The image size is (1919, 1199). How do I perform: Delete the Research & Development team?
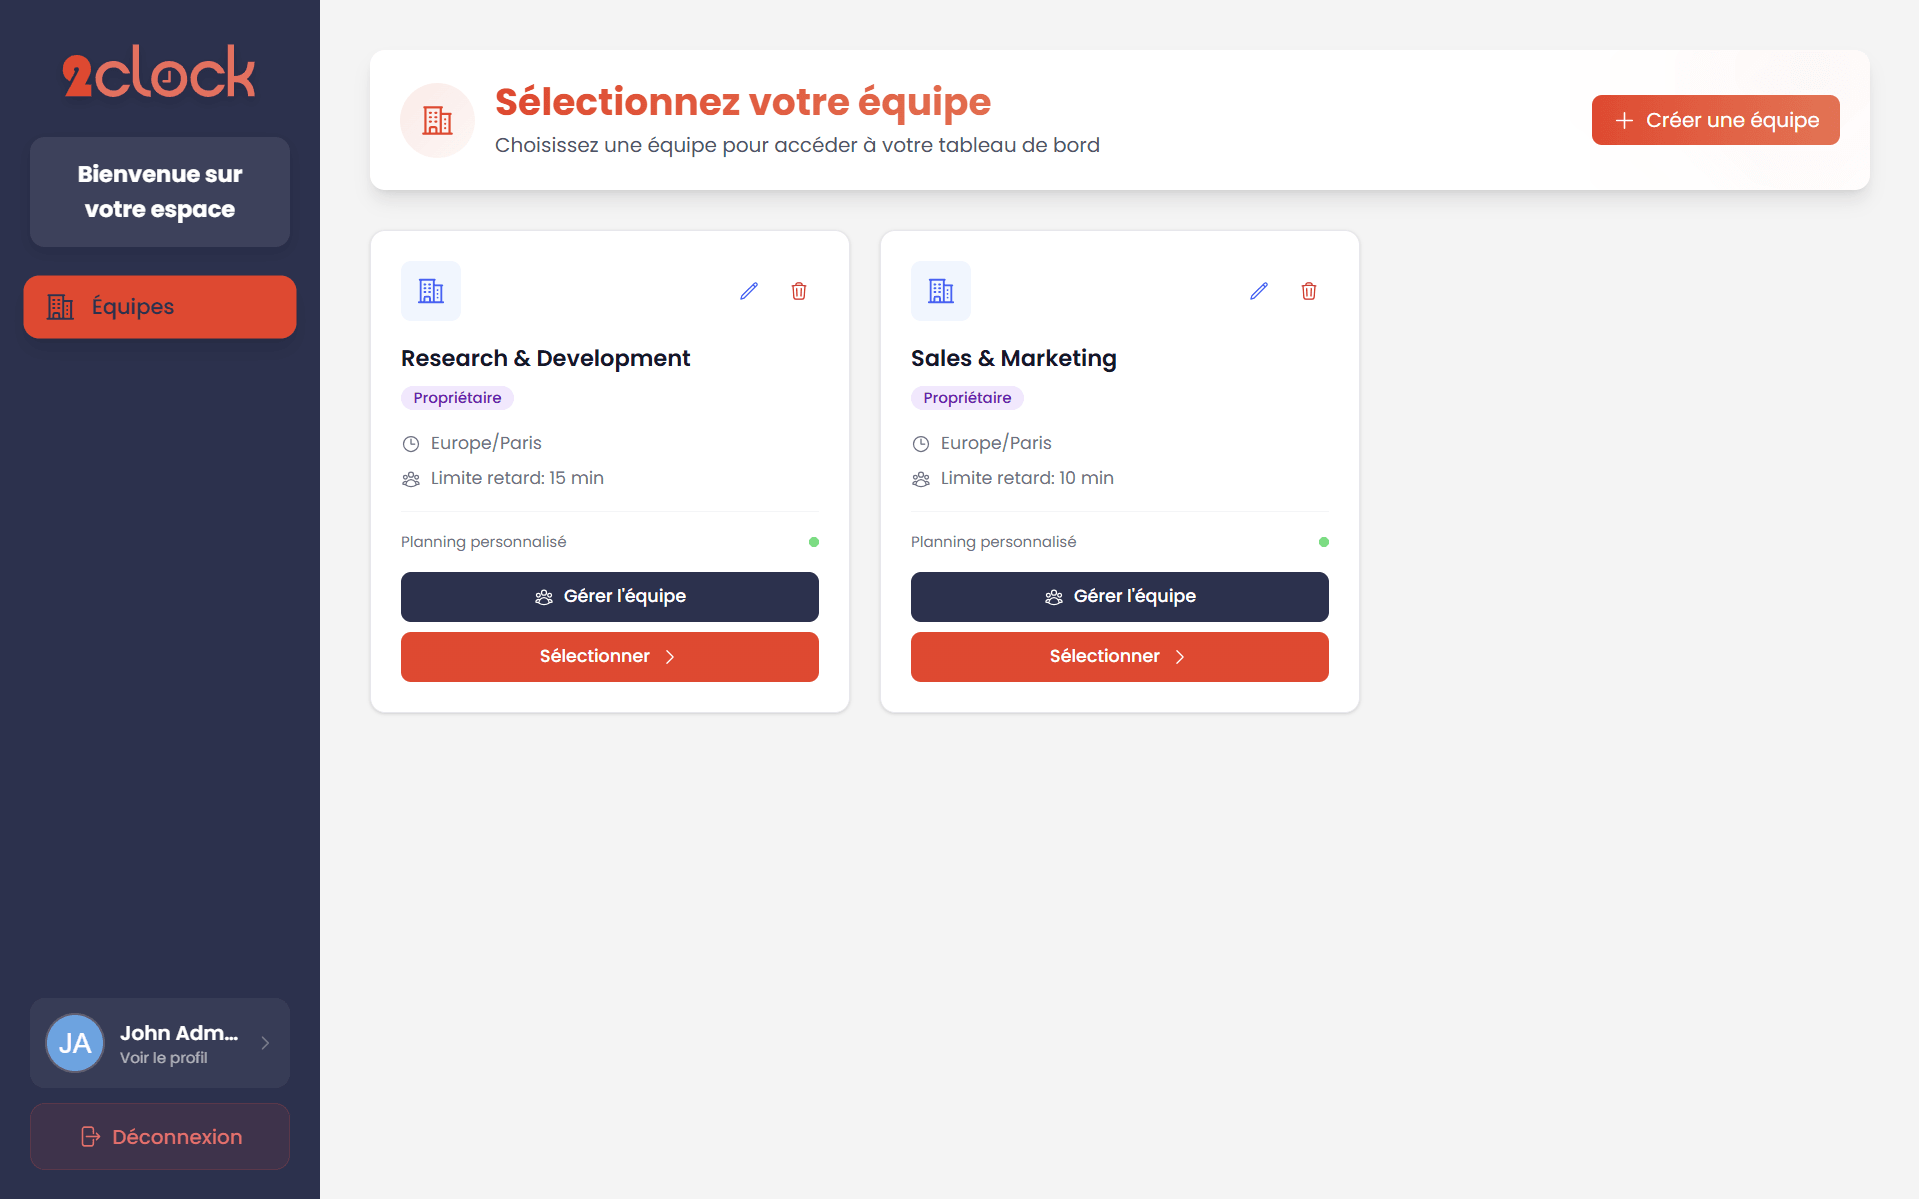pos(799,291)
